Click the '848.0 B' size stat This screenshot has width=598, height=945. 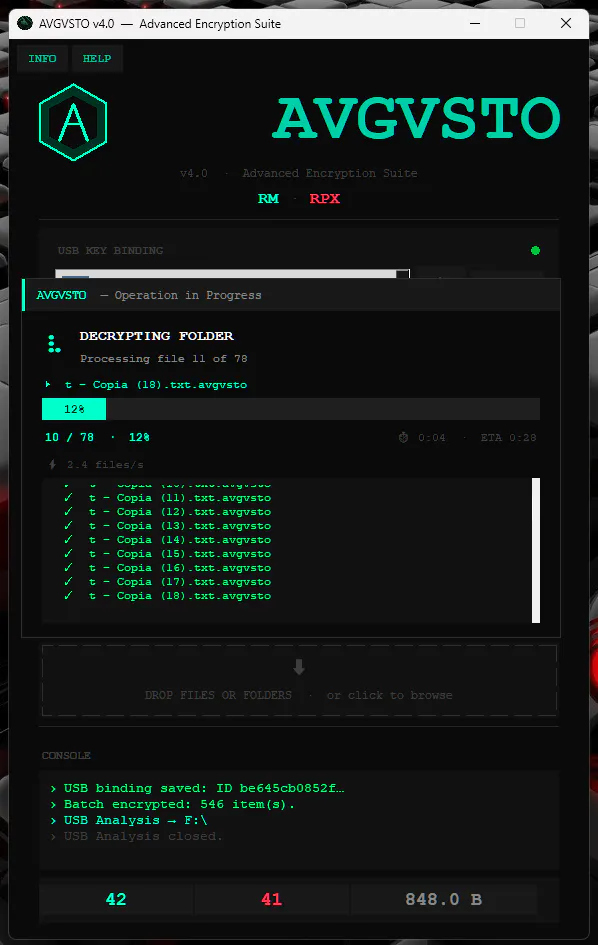[443, 900]
